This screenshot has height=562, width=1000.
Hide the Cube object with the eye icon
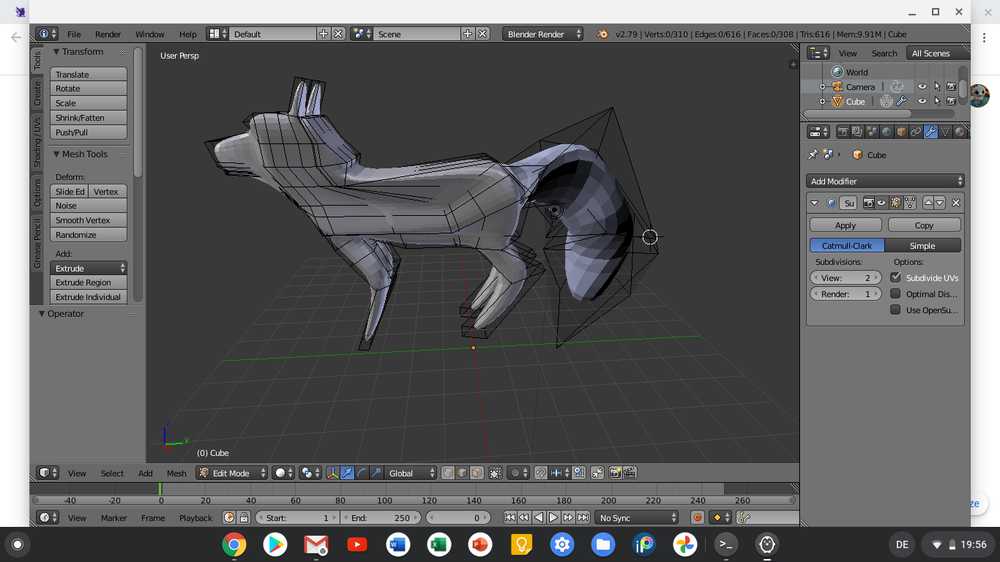tap(922, 101)
